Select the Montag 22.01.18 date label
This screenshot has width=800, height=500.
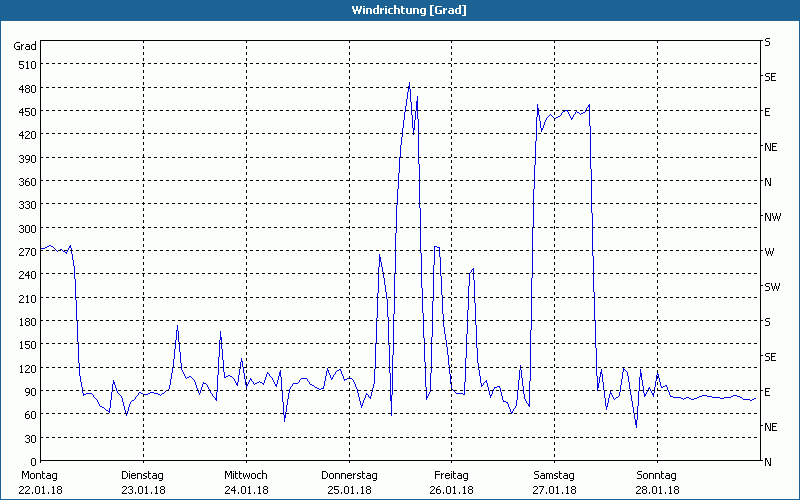tap(39, 482)
